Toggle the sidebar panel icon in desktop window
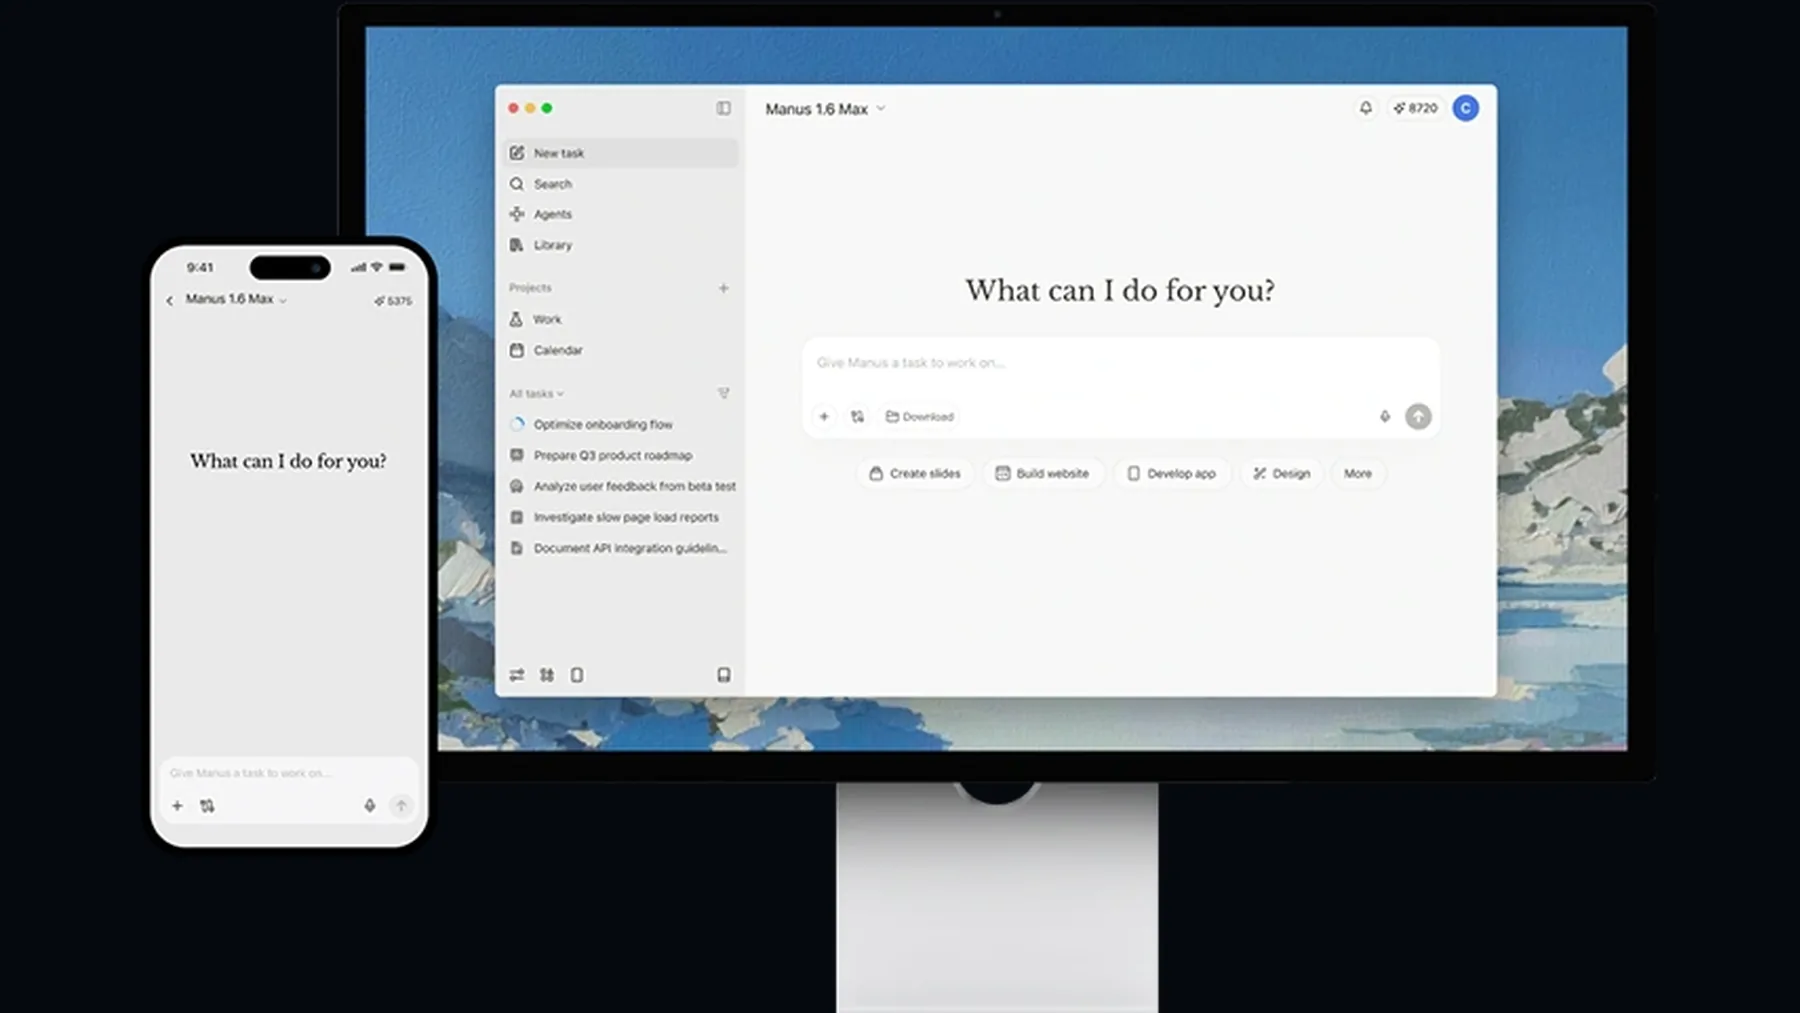Viewport: 1800px width, 1013px height. click(723, 108)
